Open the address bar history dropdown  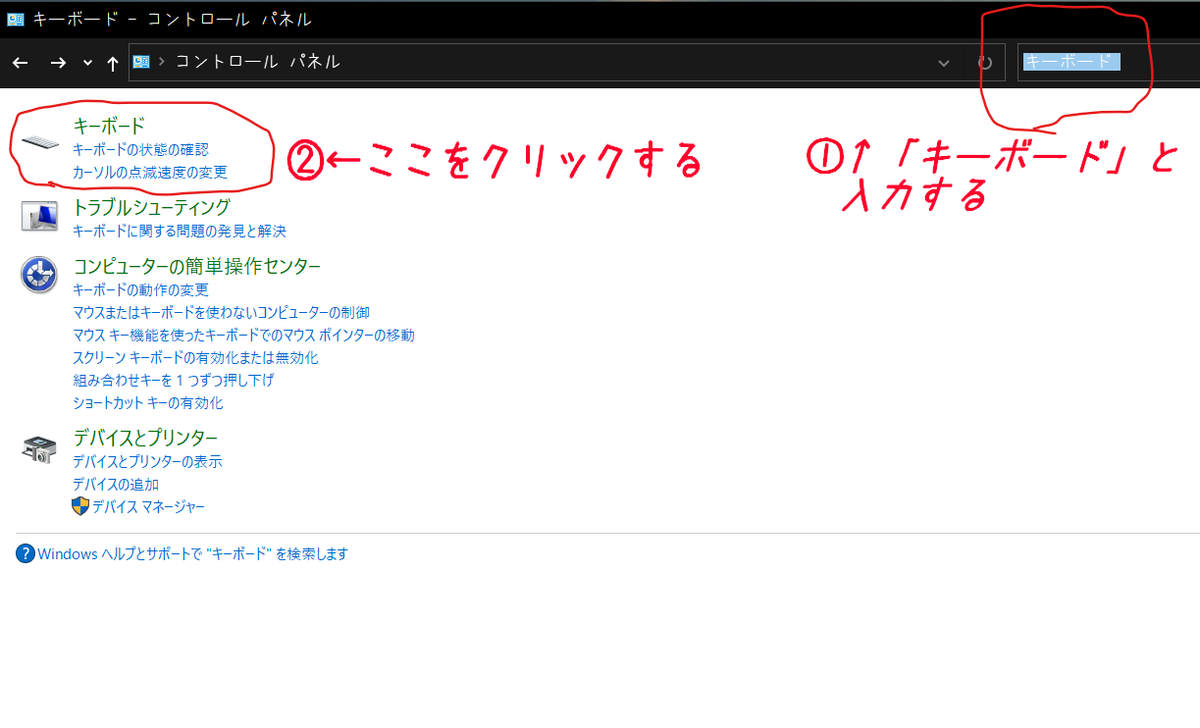coord(943,62)
